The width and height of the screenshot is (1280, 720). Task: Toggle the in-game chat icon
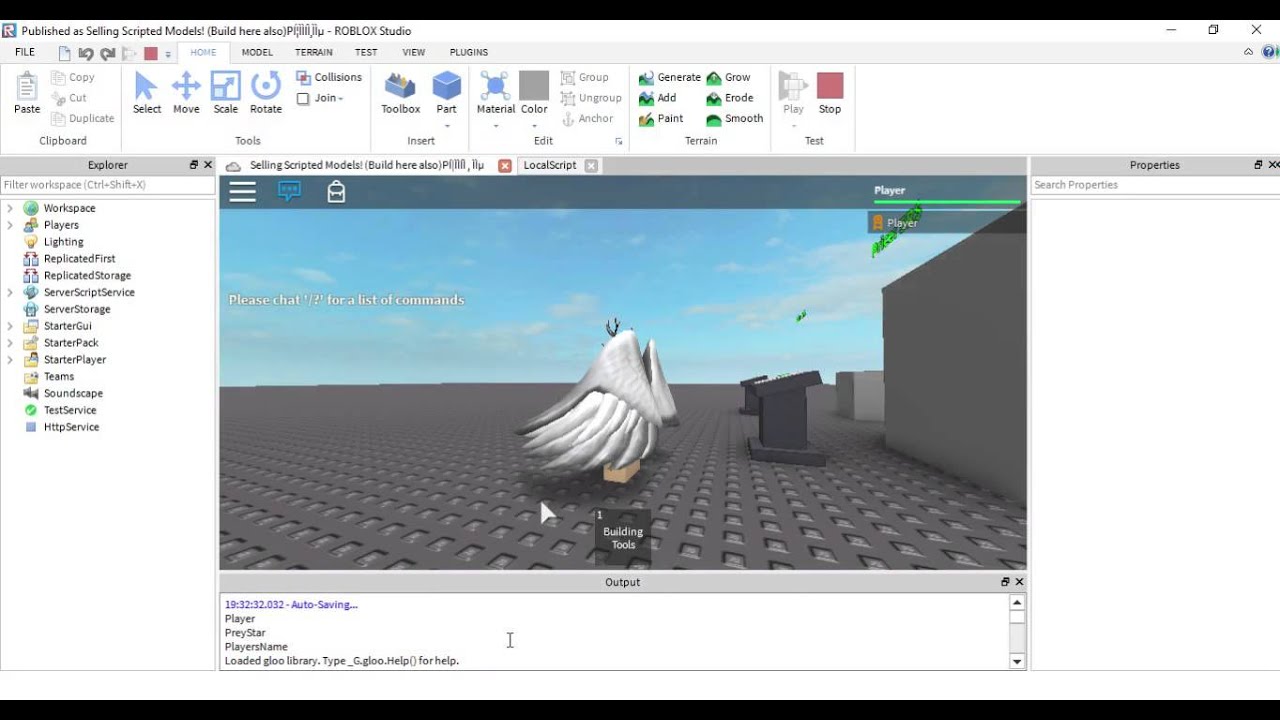[x=289, y=191]
